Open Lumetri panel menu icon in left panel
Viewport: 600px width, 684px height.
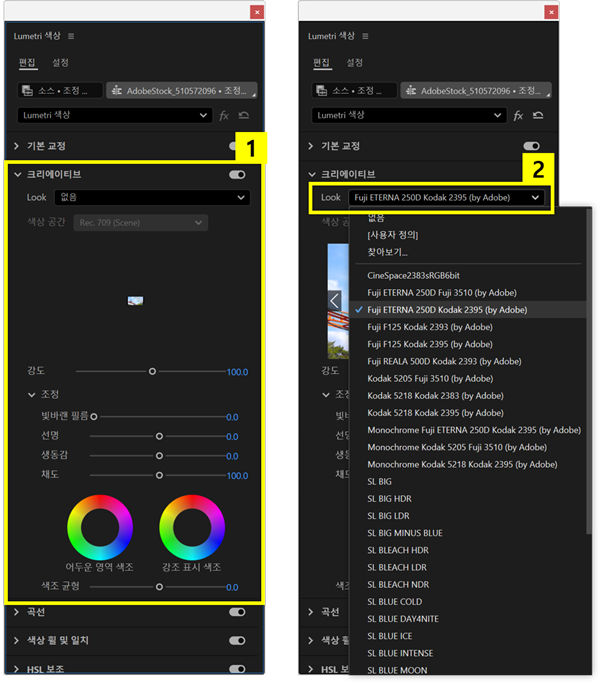(71, 36)
